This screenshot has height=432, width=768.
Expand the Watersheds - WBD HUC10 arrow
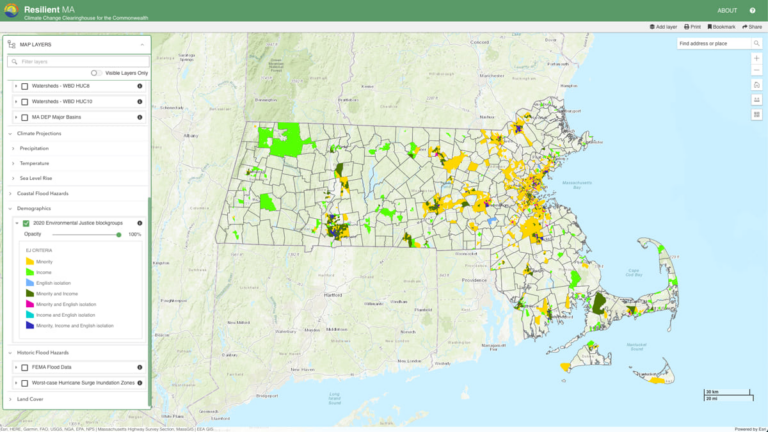16,102
